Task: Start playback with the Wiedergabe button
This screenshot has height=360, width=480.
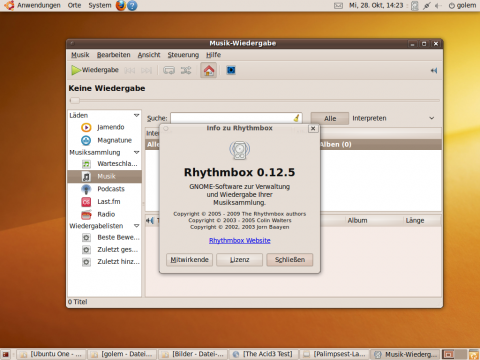Action: point(95,70)
